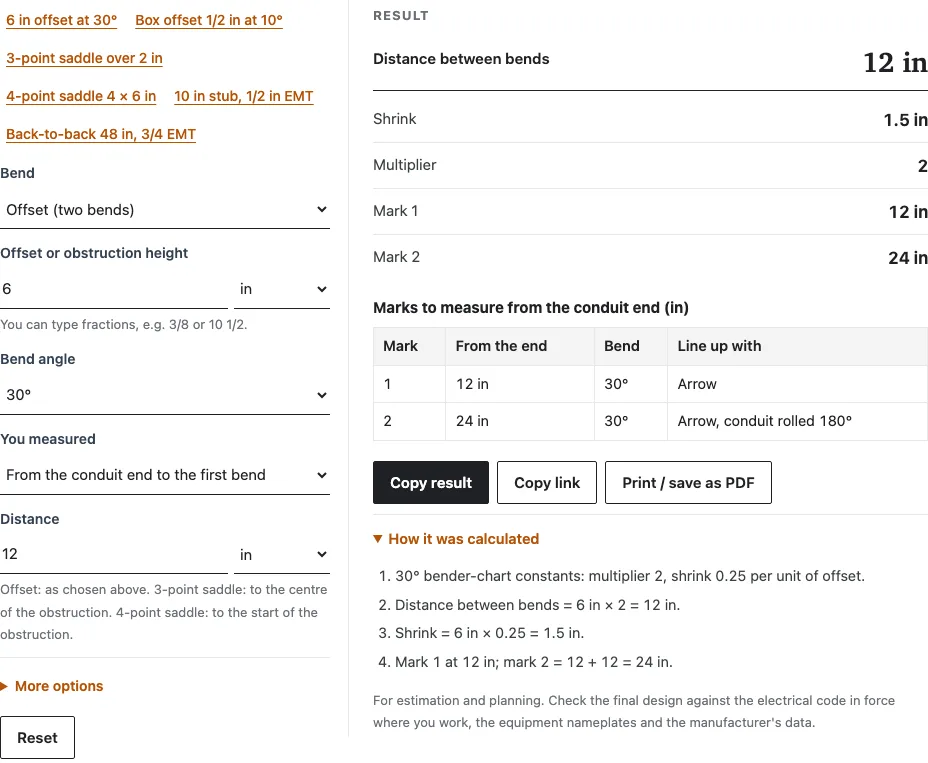Load the 3-point saddle over 2 in example

pyautogui.click(x=84, y=58)
